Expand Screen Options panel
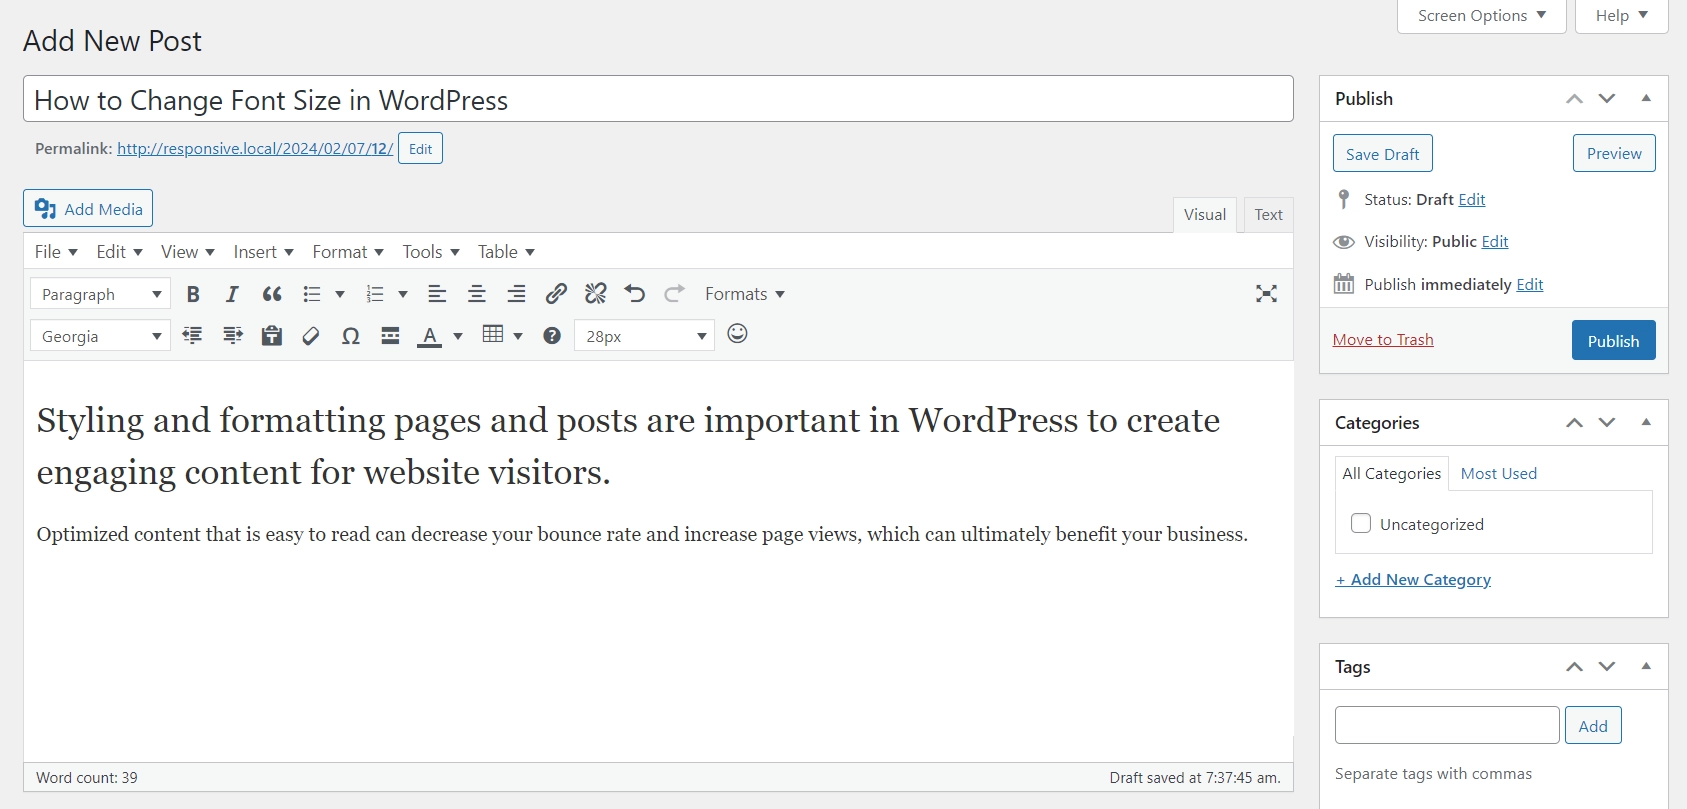The image size is (1687, 809). 1482,16
